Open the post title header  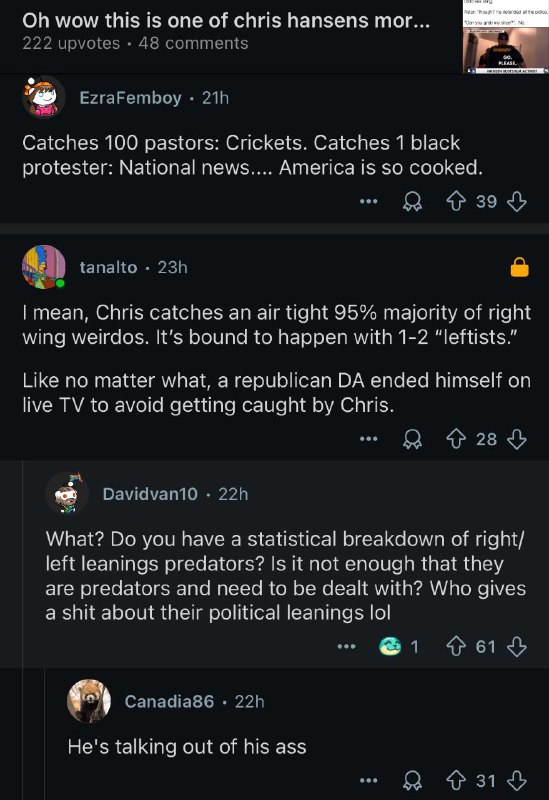point(226,20)
